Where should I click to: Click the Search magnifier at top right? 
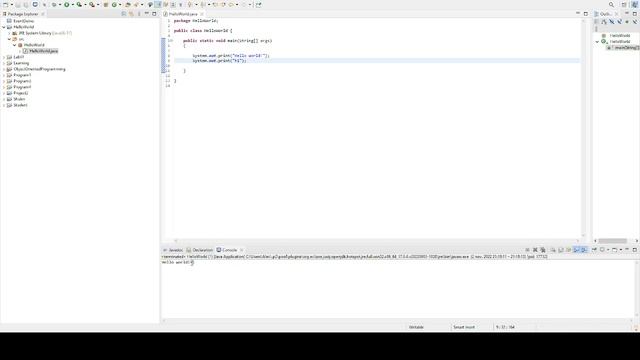click(x=611, y=4)
